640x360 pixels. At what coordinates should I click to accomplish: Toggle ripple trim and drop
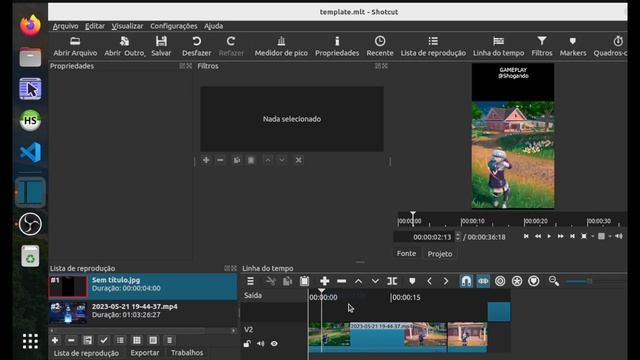[x=500, y=281]
